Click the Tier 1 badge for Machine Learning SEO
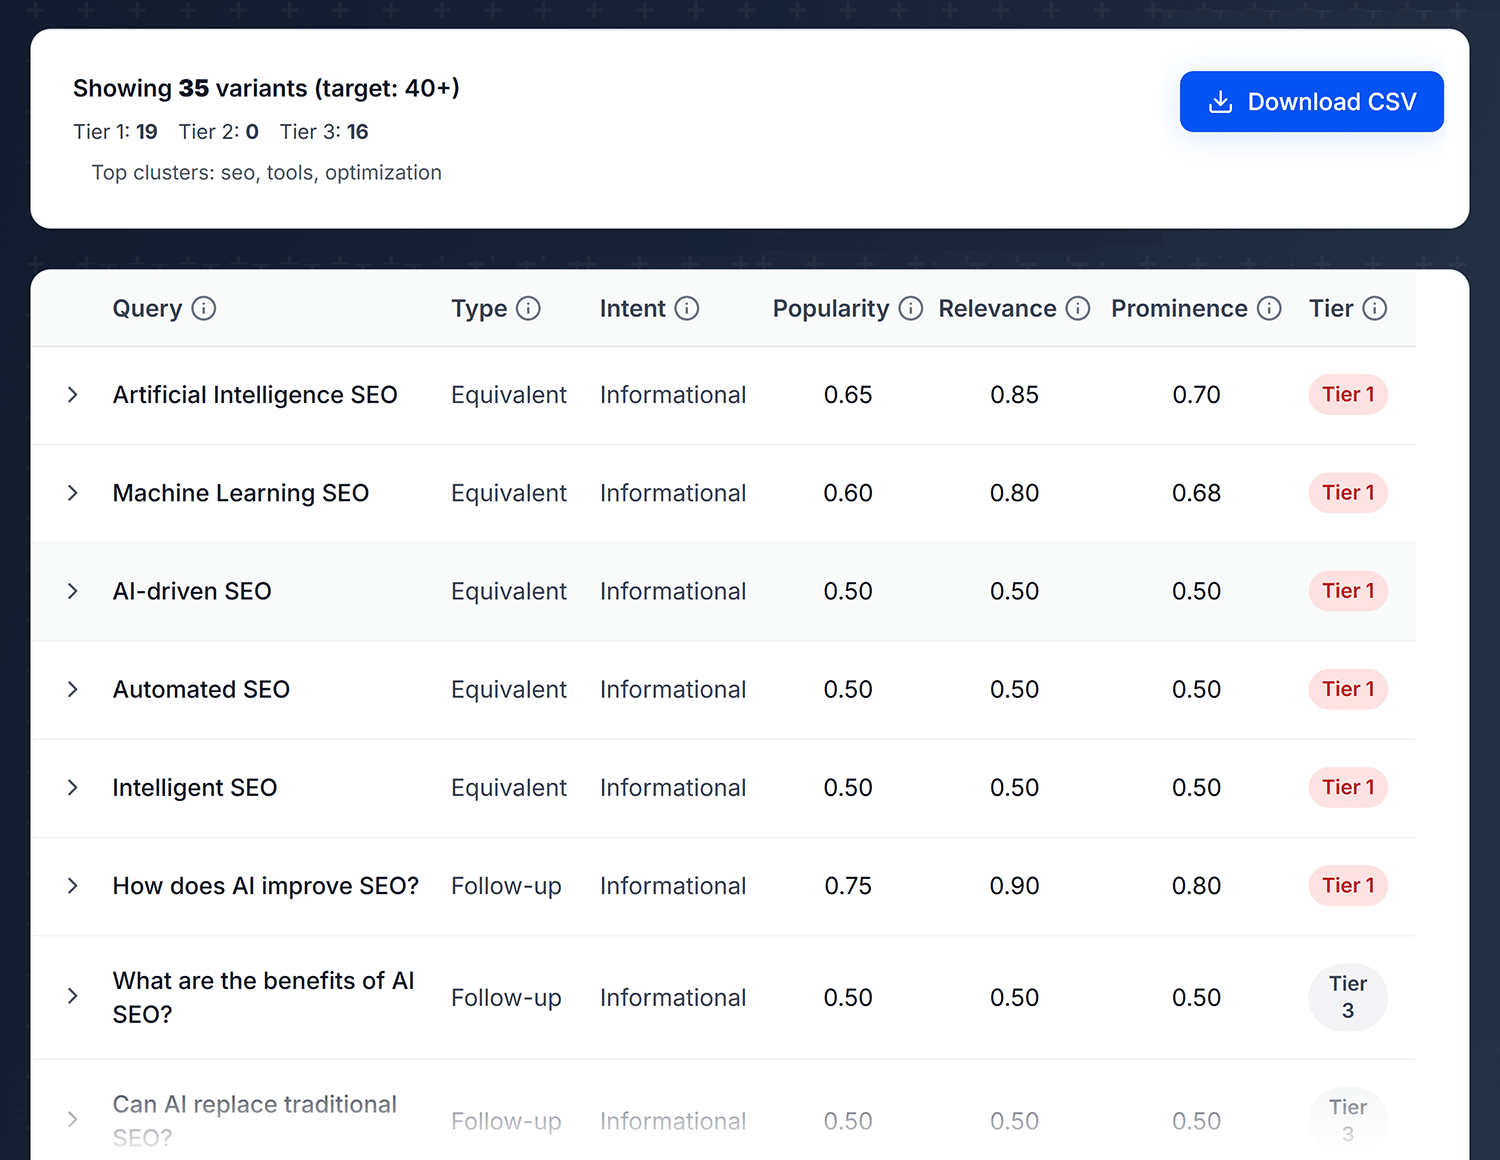Image resolution: width=1500 pixels, height=1160 pixels. [1348, 493]
